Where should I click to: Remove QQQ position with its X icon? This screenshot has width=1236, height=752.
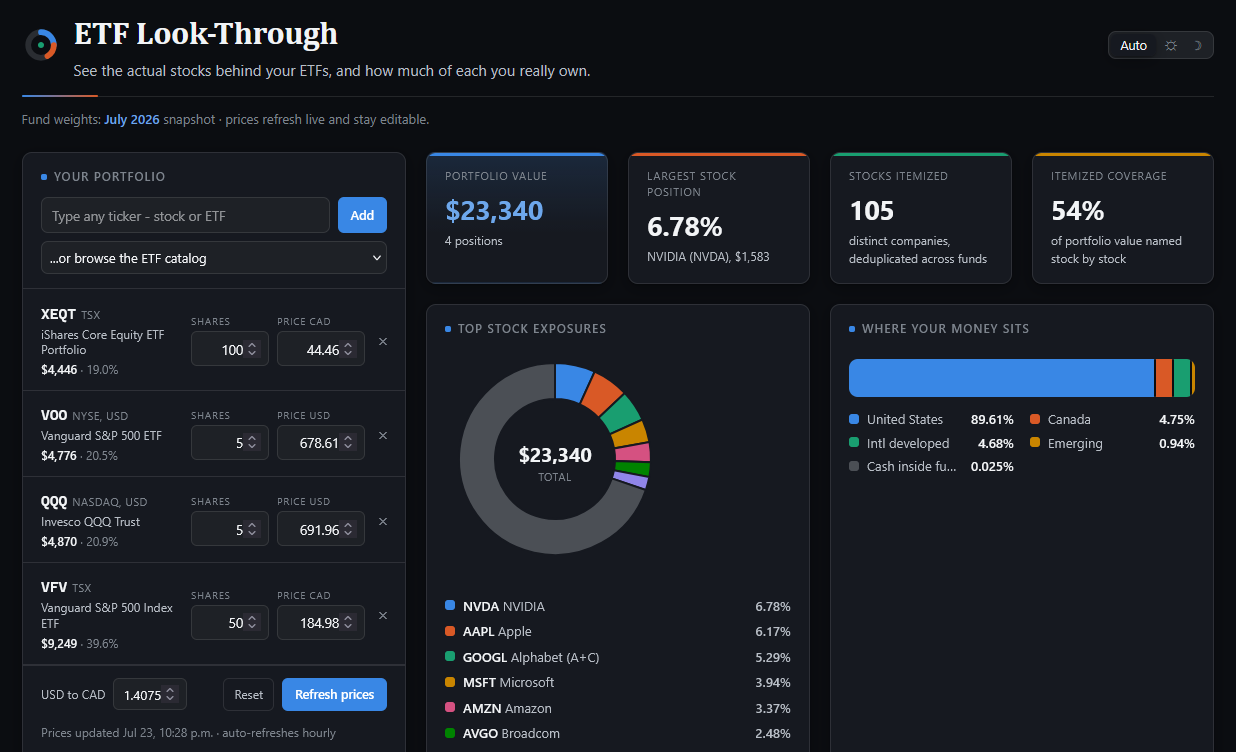click(383, 521)
